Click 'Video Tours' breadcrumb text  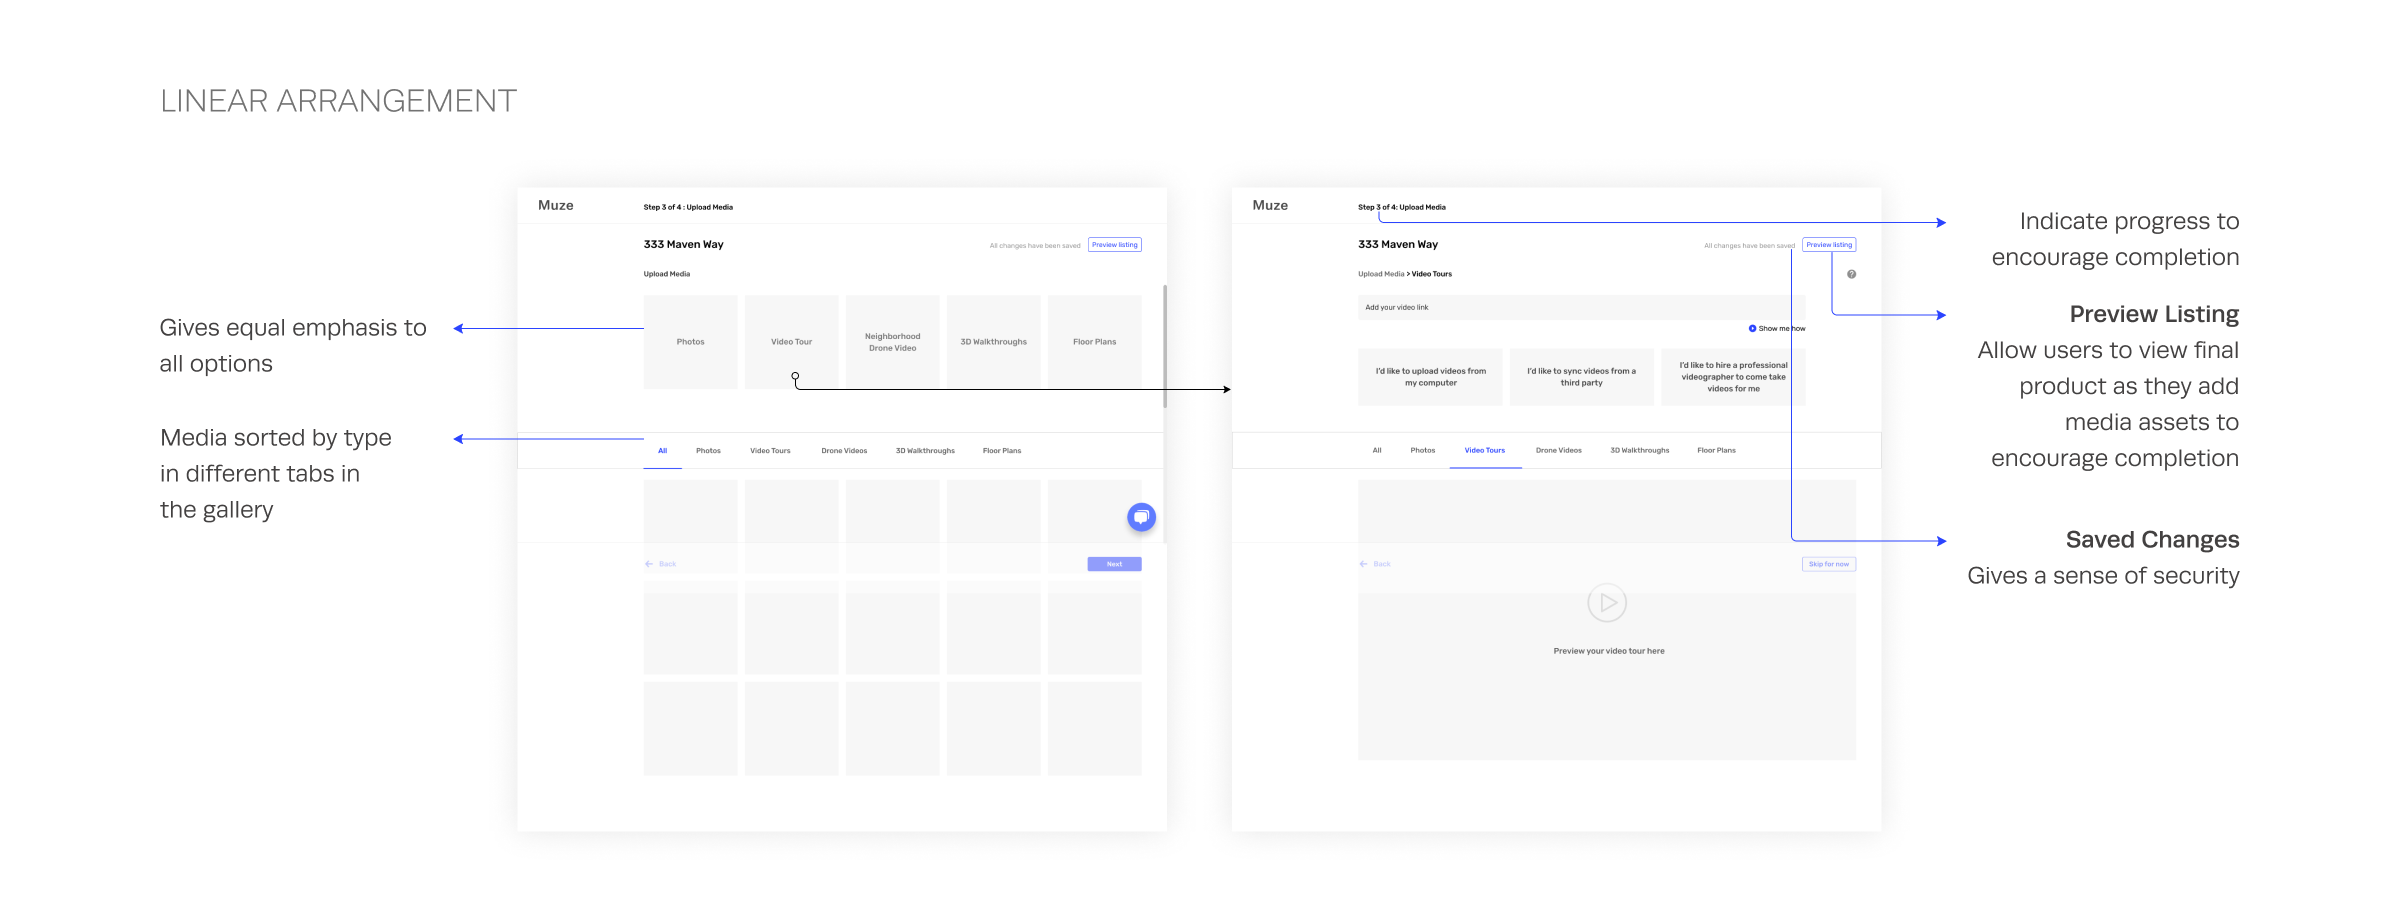[1432, 274]
